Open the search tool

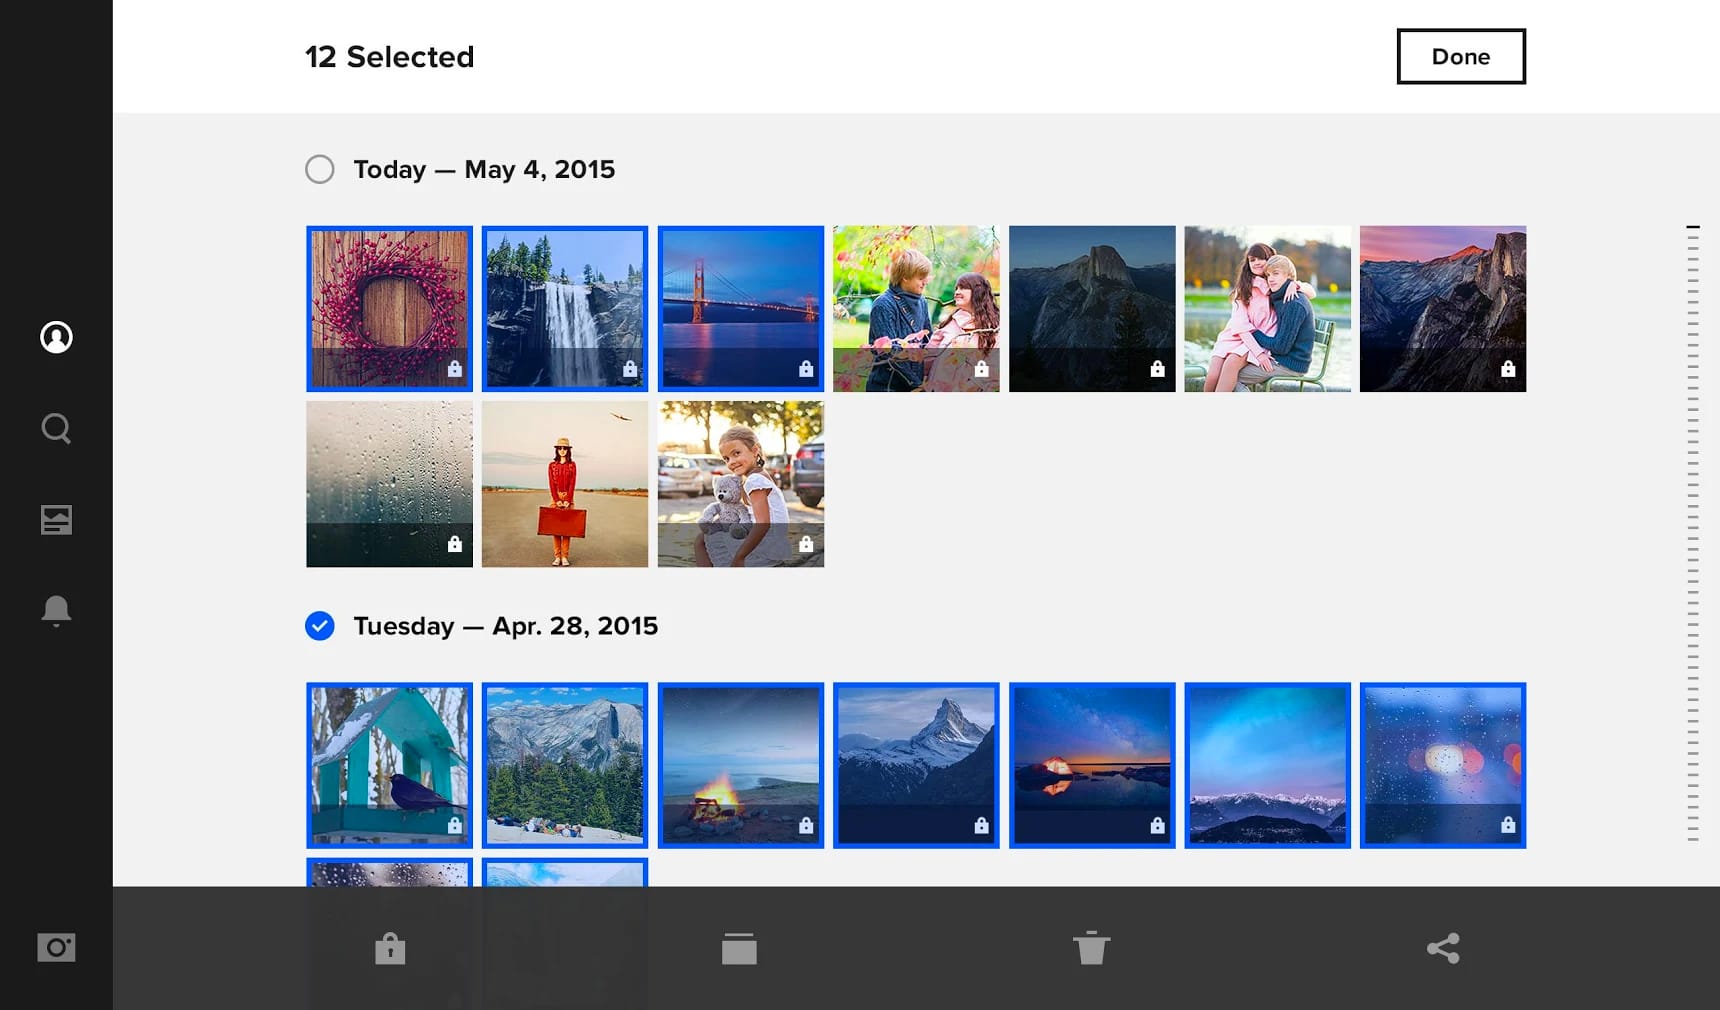coord(57,428)
